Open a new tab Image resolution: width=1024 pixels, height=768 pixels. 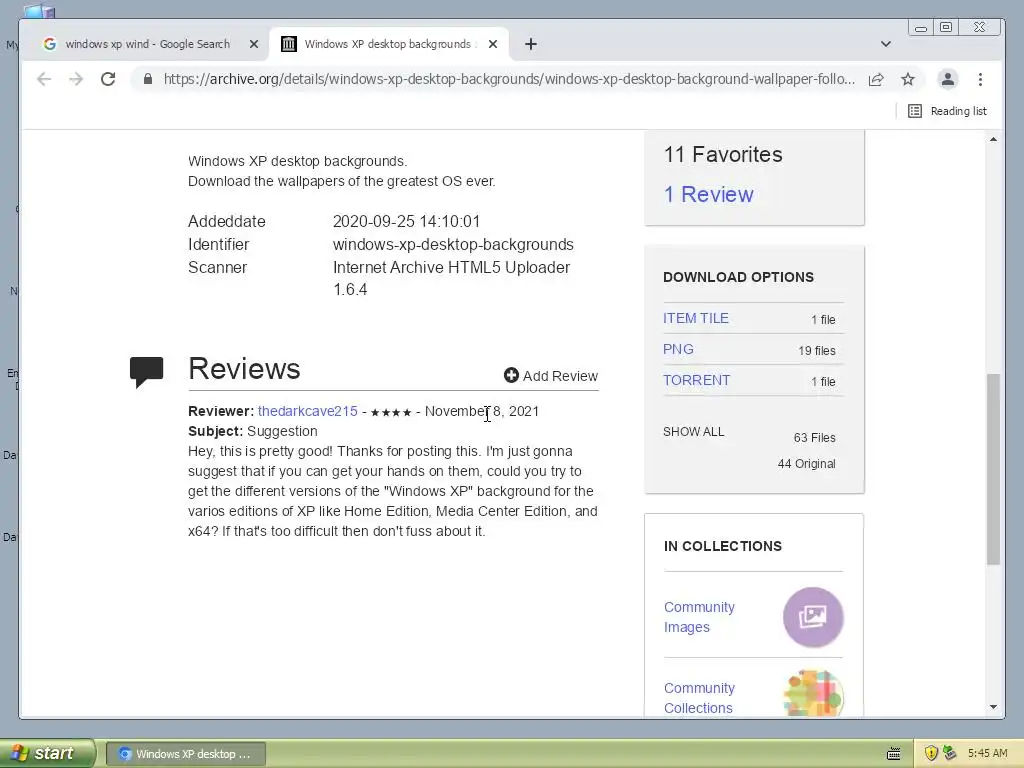[531, 44]
